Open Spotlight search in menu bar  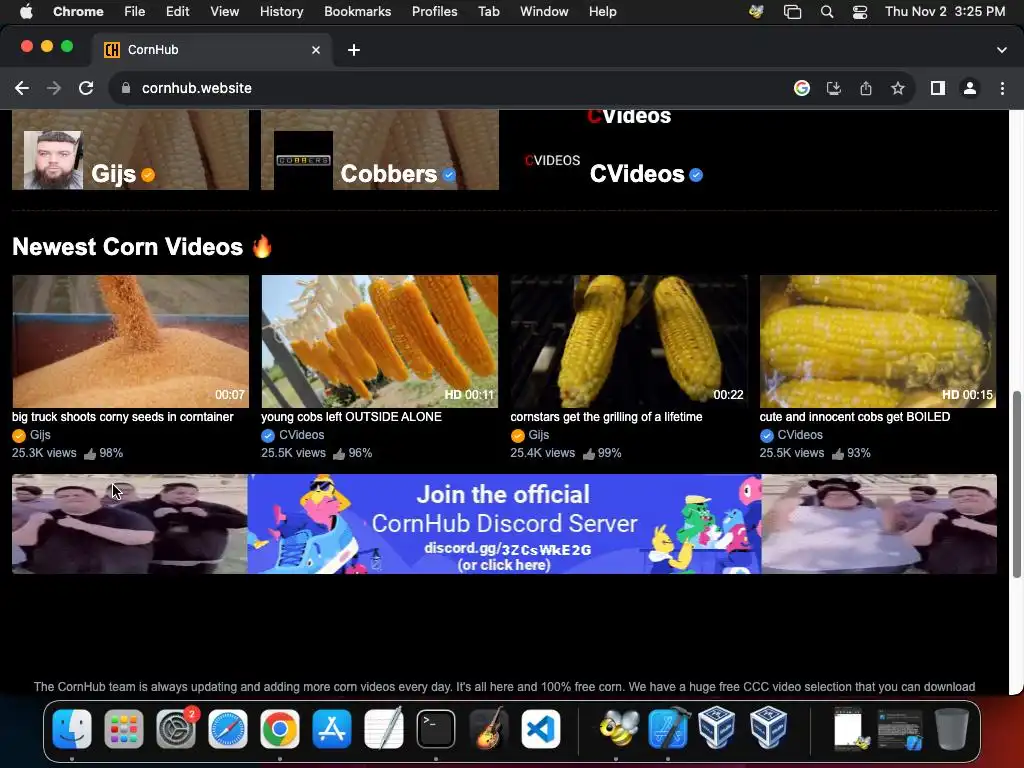pyautogui.click(x=827, y=12)
